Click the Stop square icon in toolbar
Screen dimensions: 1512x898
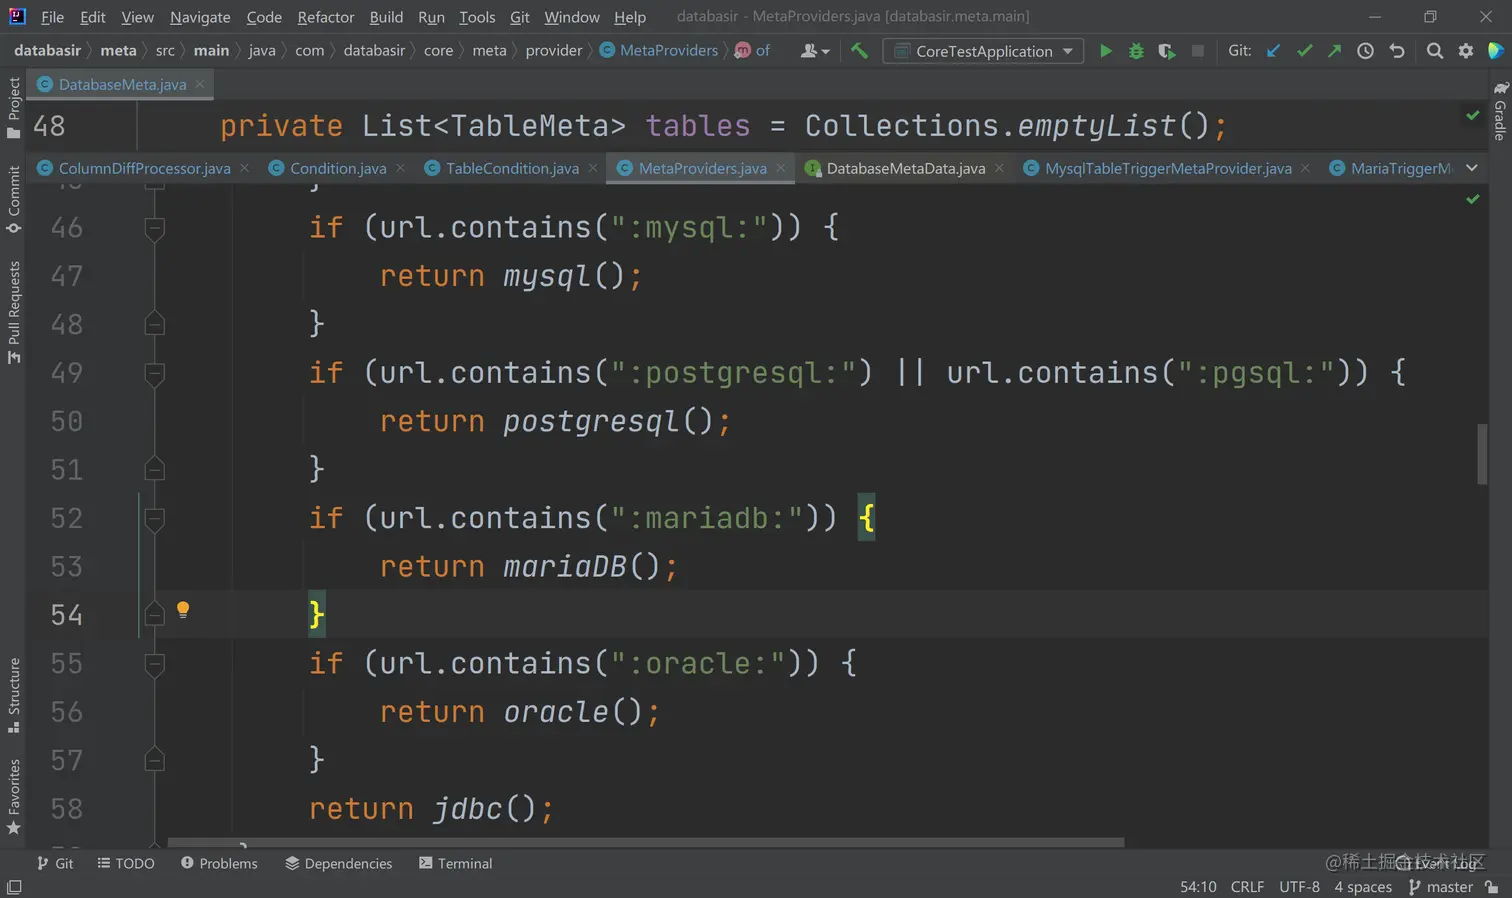[1197, 51]
